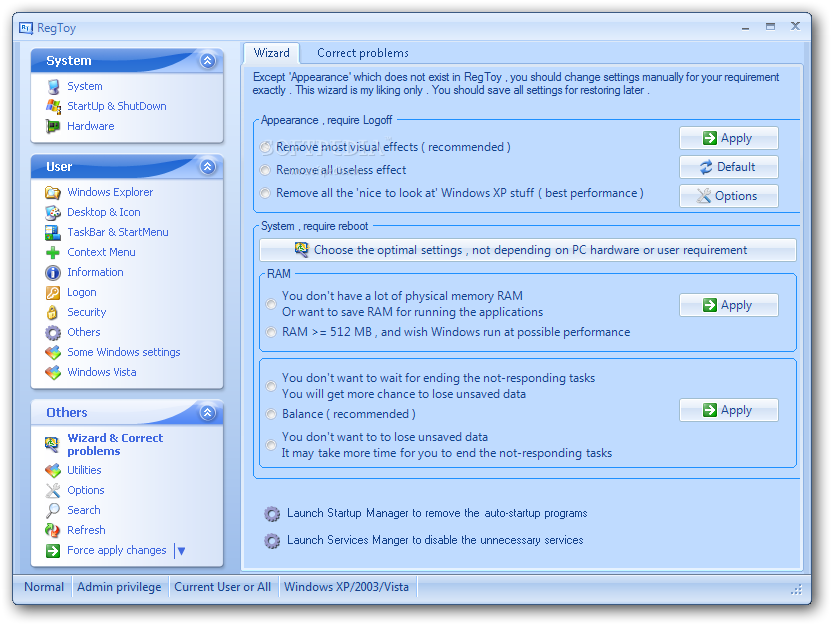
Task: Click the Utilities icon
Action: tap(53, 470)
